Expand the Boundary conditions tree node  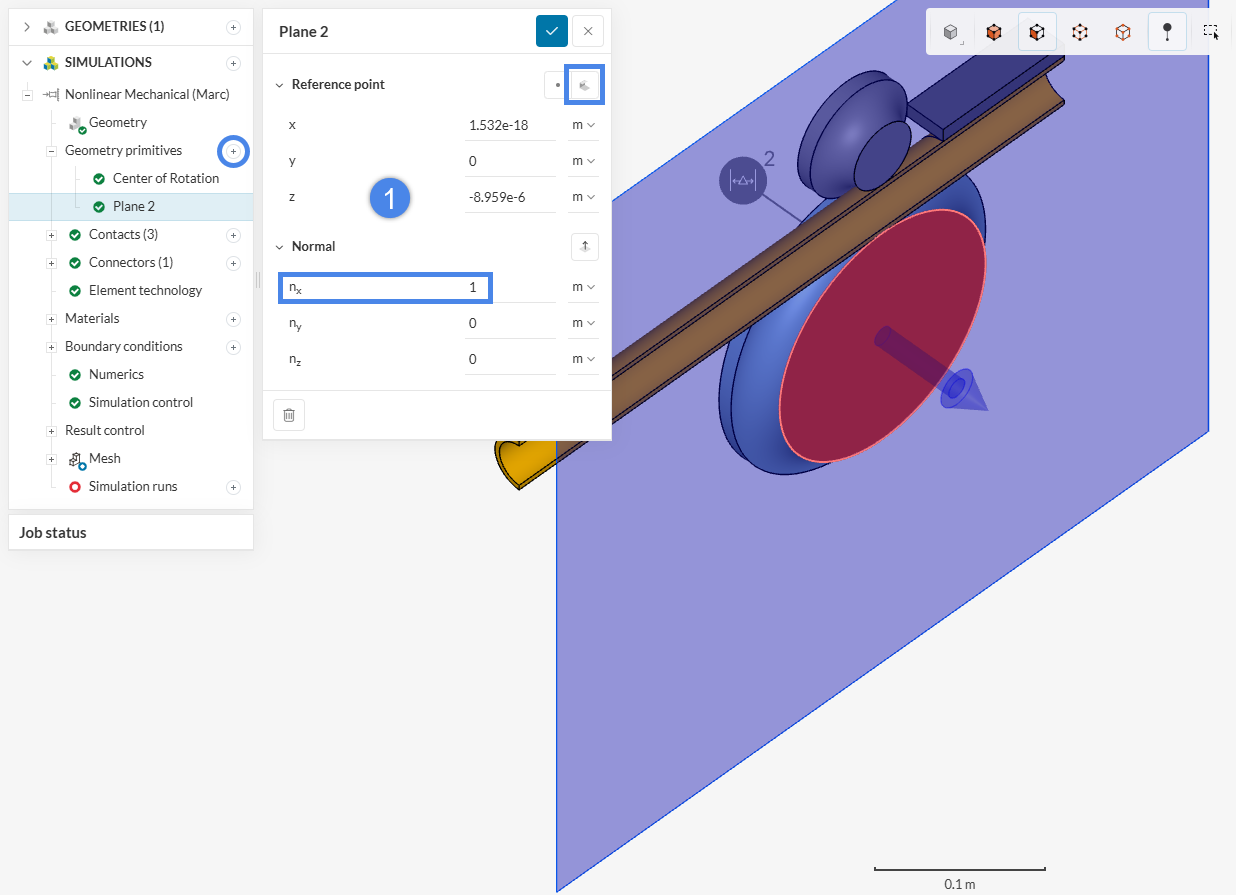(52, 347)
